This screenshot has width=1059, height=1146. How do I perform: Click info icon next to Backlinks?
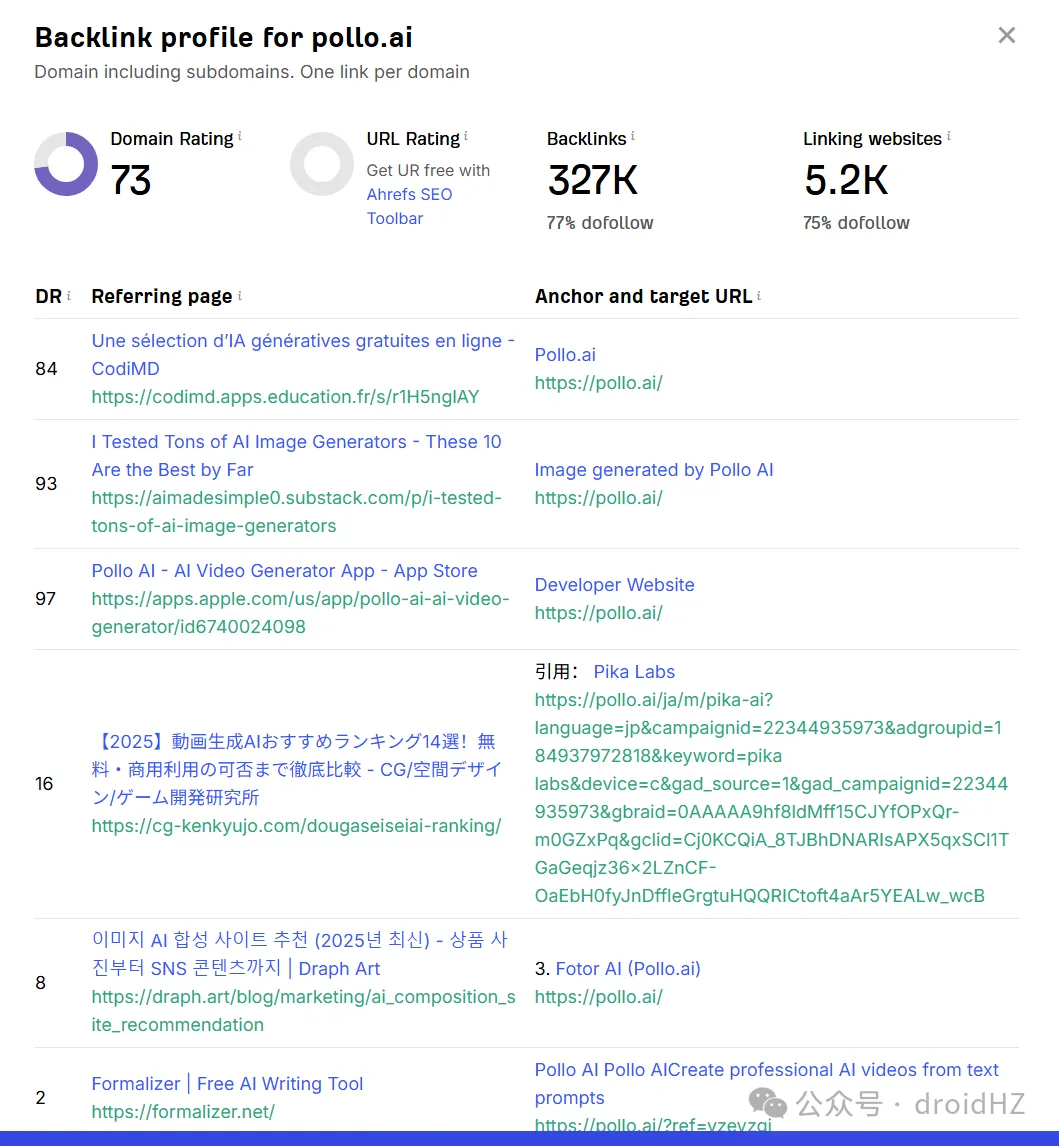coord(633,136)
